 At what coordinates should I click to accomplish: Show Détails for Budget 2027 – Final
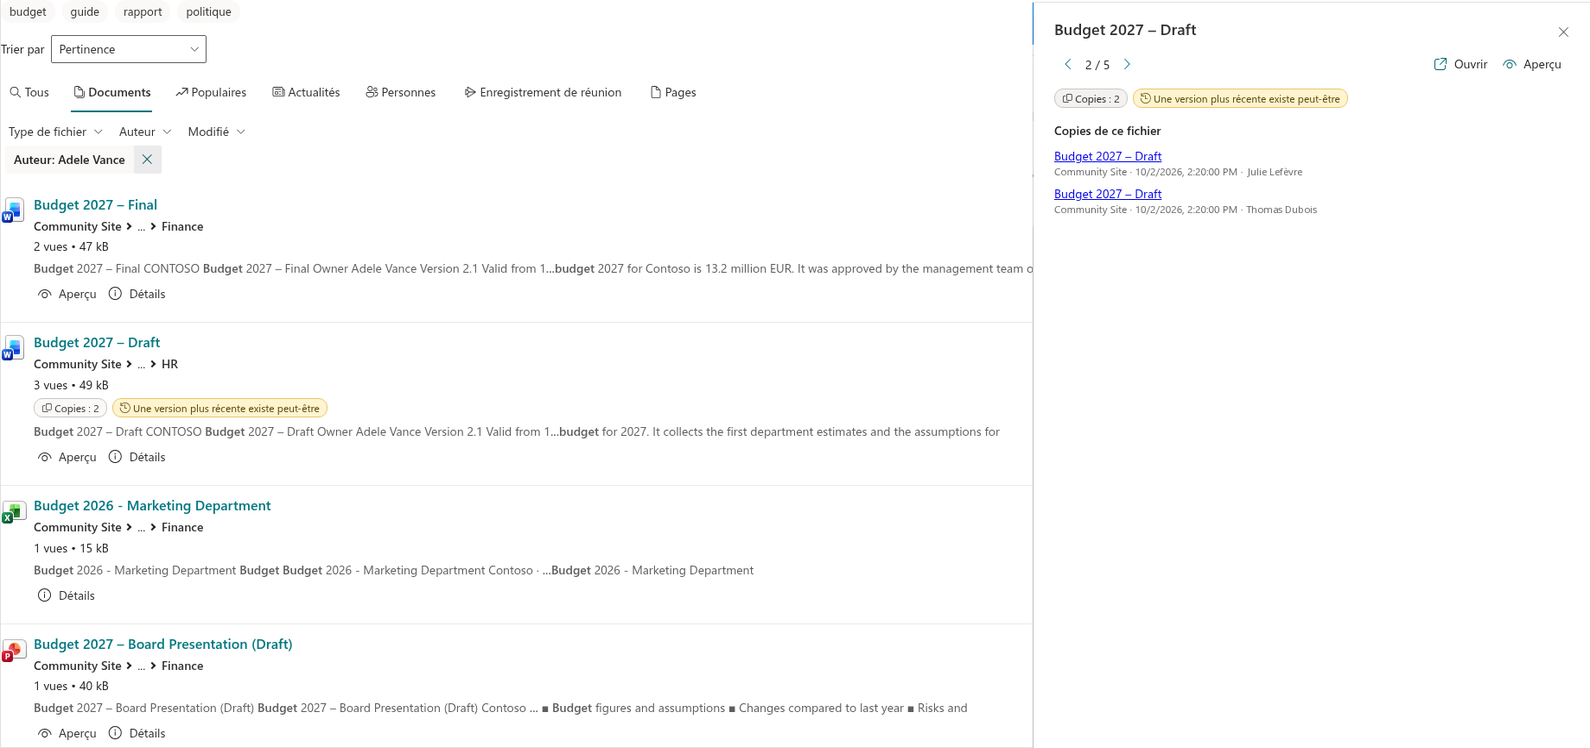coord(137,294)
